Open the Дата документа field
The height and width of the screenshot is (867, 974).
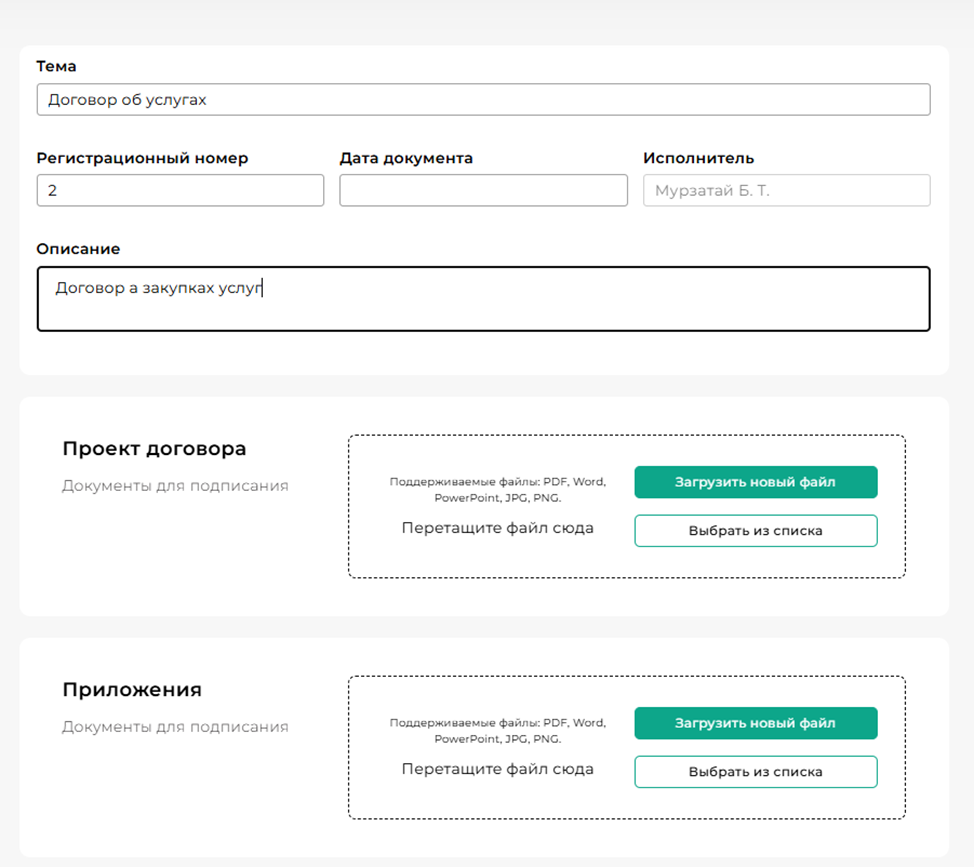coord(483,190)
